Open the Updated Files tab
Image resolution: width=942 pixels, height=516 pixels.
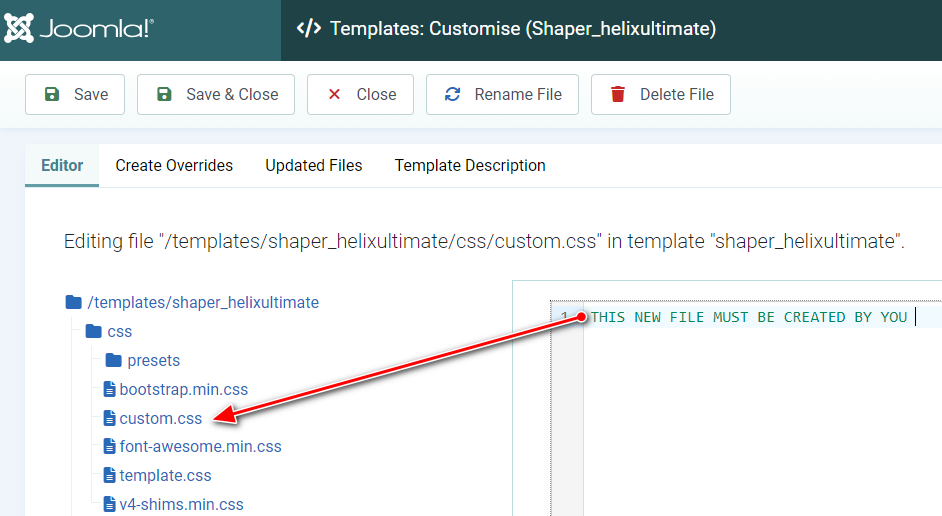coord(314,165)
